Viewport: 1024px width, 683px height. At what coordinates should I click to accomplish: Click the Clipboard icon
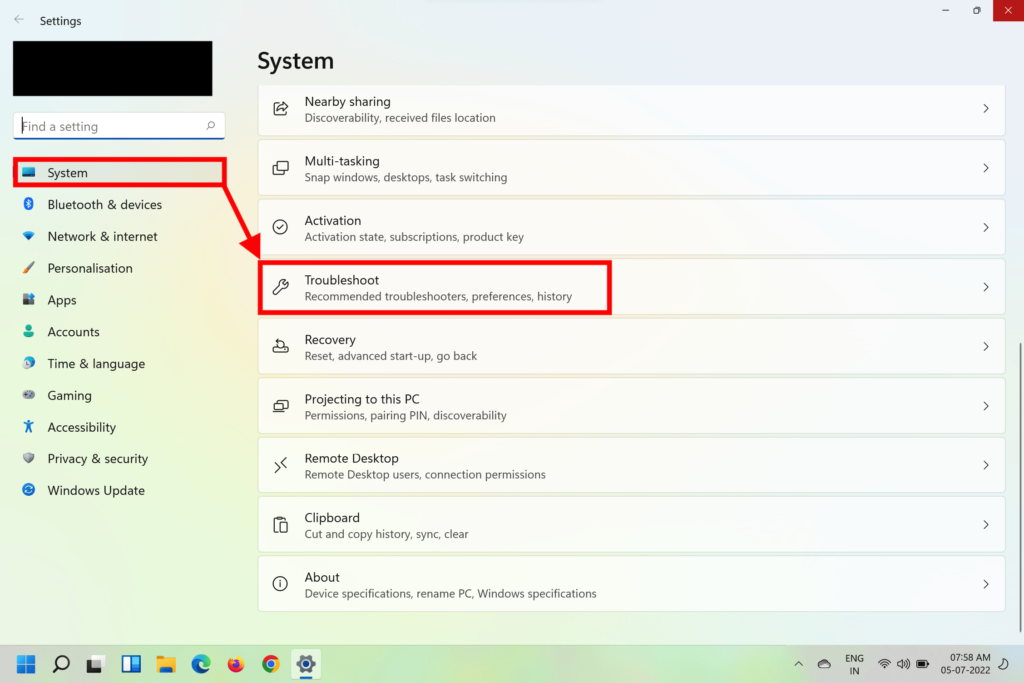click(x=281, y=525)
